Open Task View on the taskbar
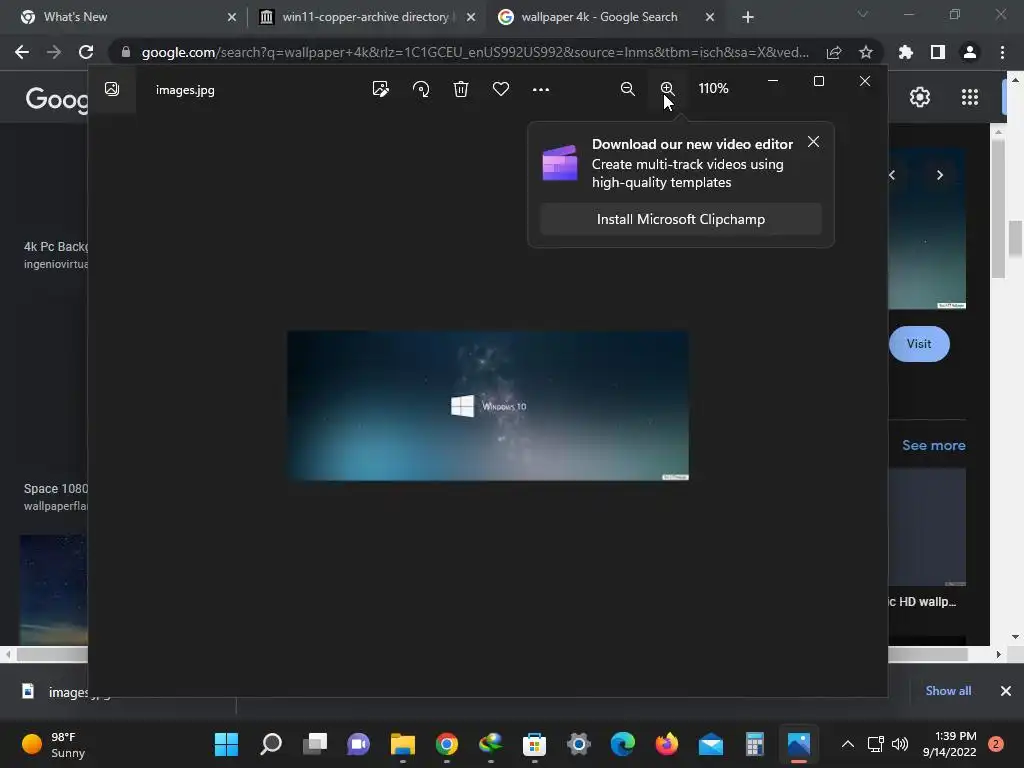The height and width of the screenshot is (768, 1024). pyautogui.click(x=315, y=744)
